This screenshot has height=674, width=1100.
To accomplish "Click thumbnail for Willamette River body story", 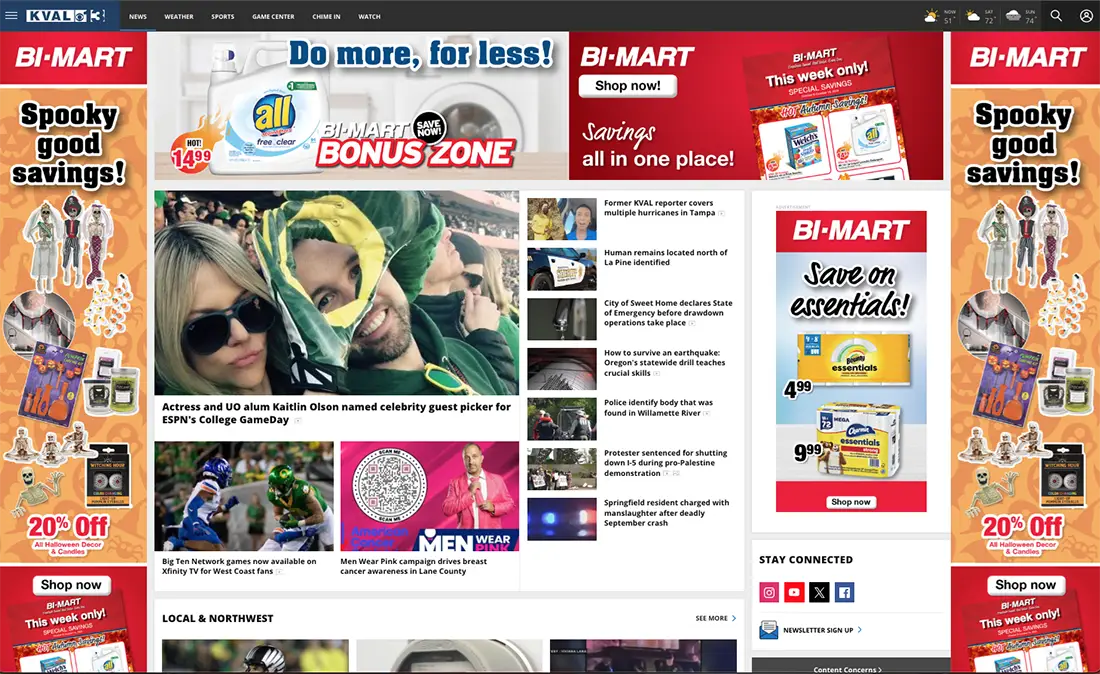I will coord(562,419).
